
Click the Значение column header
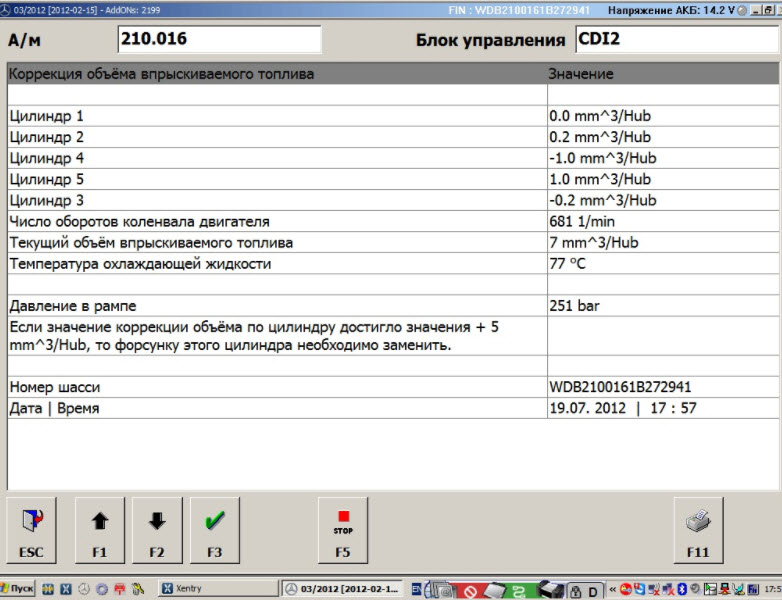(660, 74)
